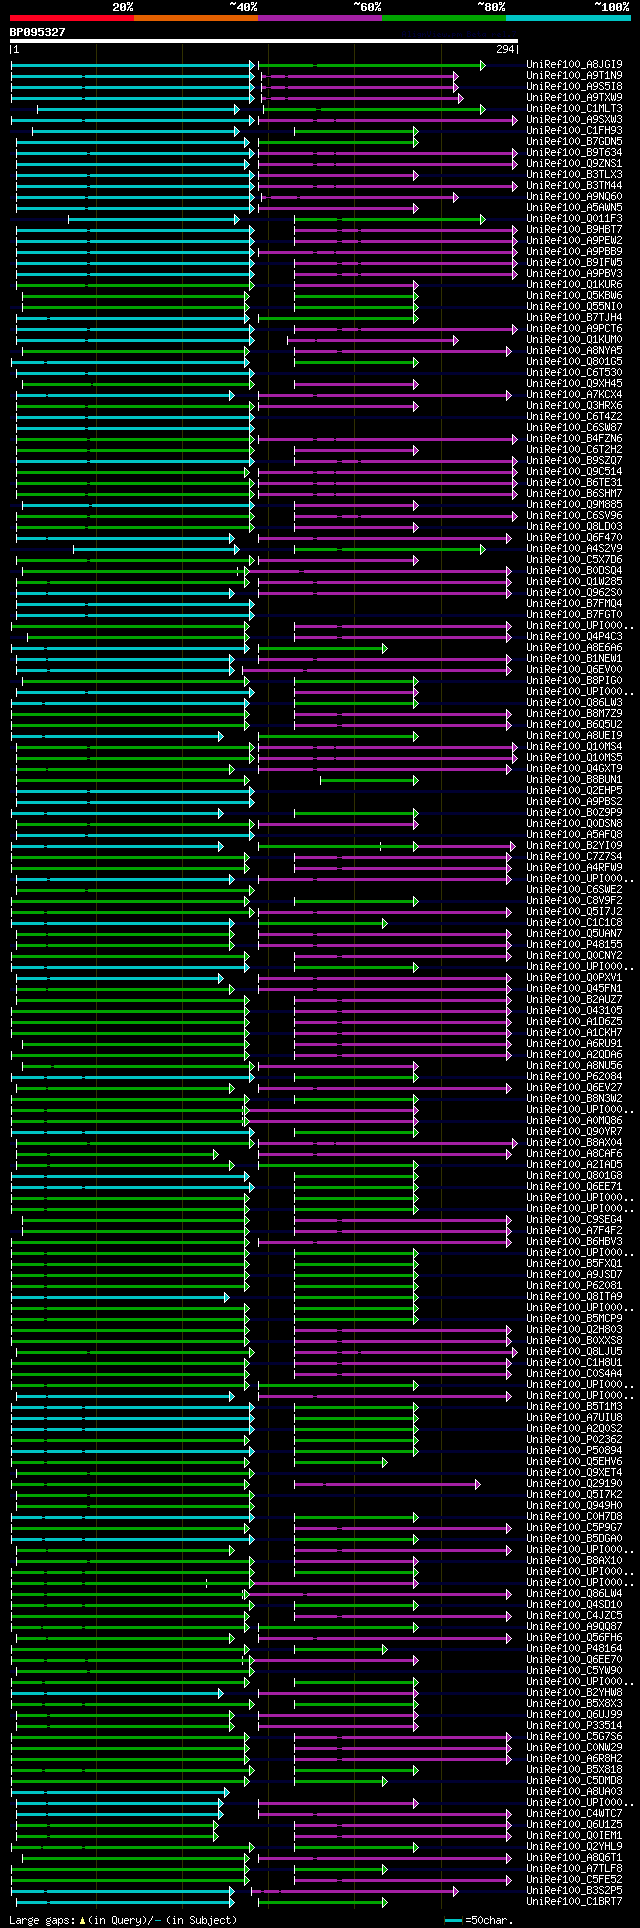640x1928 pixels.
Task: Open hit UniRef100_A9T1N9
Action: (574, 76)
